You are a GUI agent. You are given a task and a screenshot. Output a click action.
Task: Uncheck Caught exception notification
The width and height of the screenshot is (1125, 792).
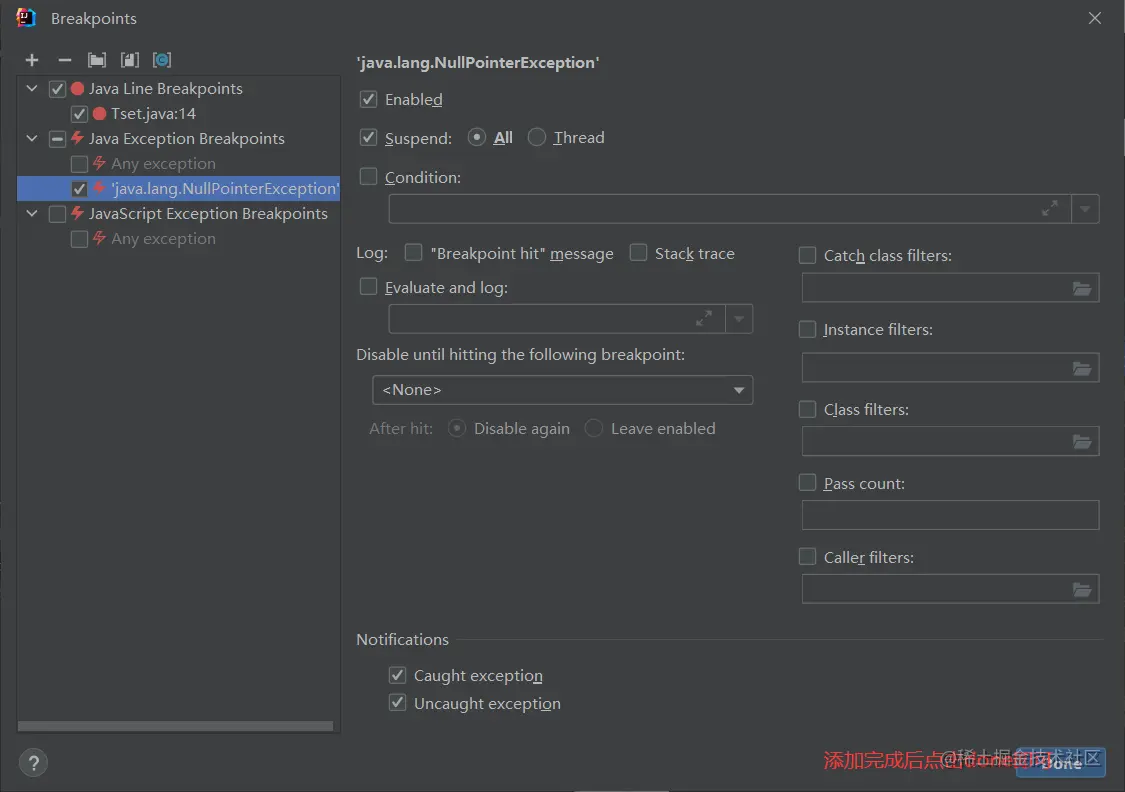click(397, 675)
